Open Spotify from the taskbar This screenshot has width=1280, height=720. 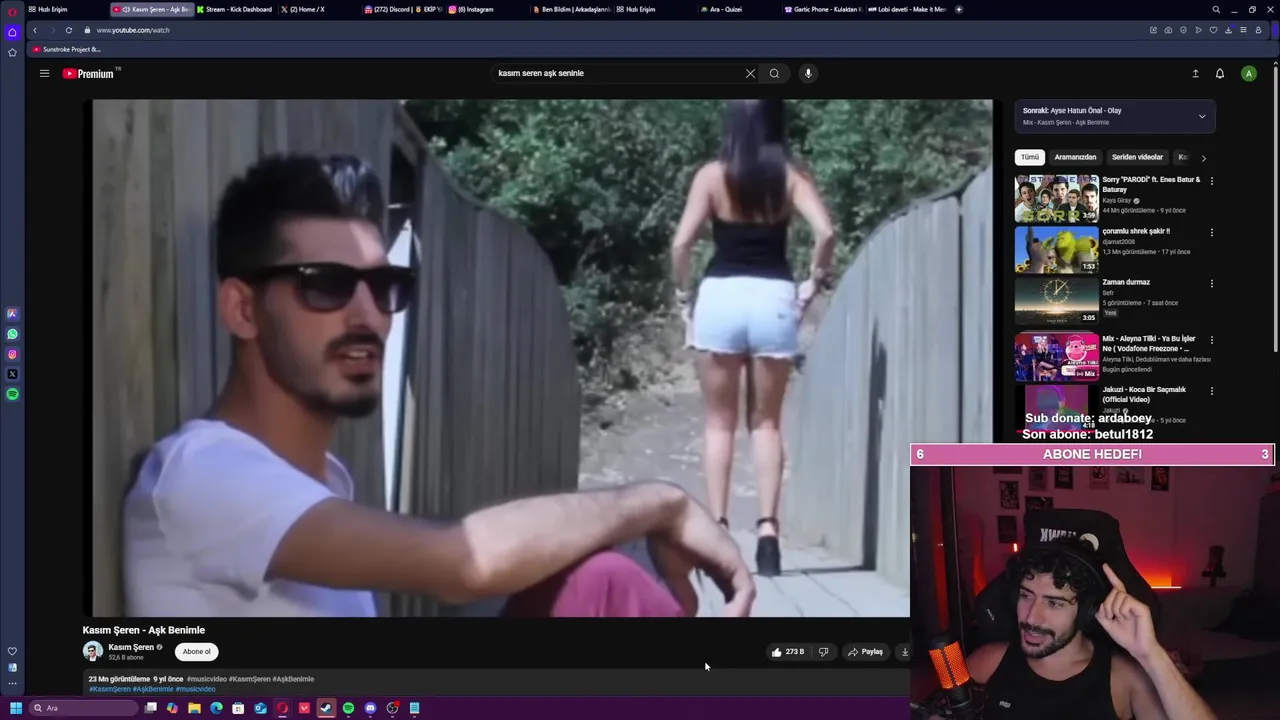[348, 708]
